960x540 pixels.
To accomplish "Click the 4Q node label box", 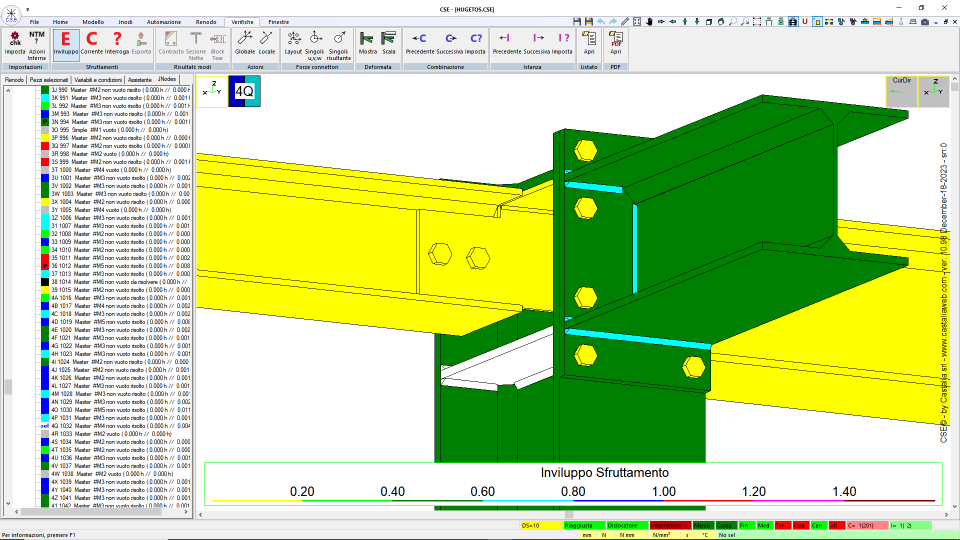I will pyautogui.click(x=244, y=91).
